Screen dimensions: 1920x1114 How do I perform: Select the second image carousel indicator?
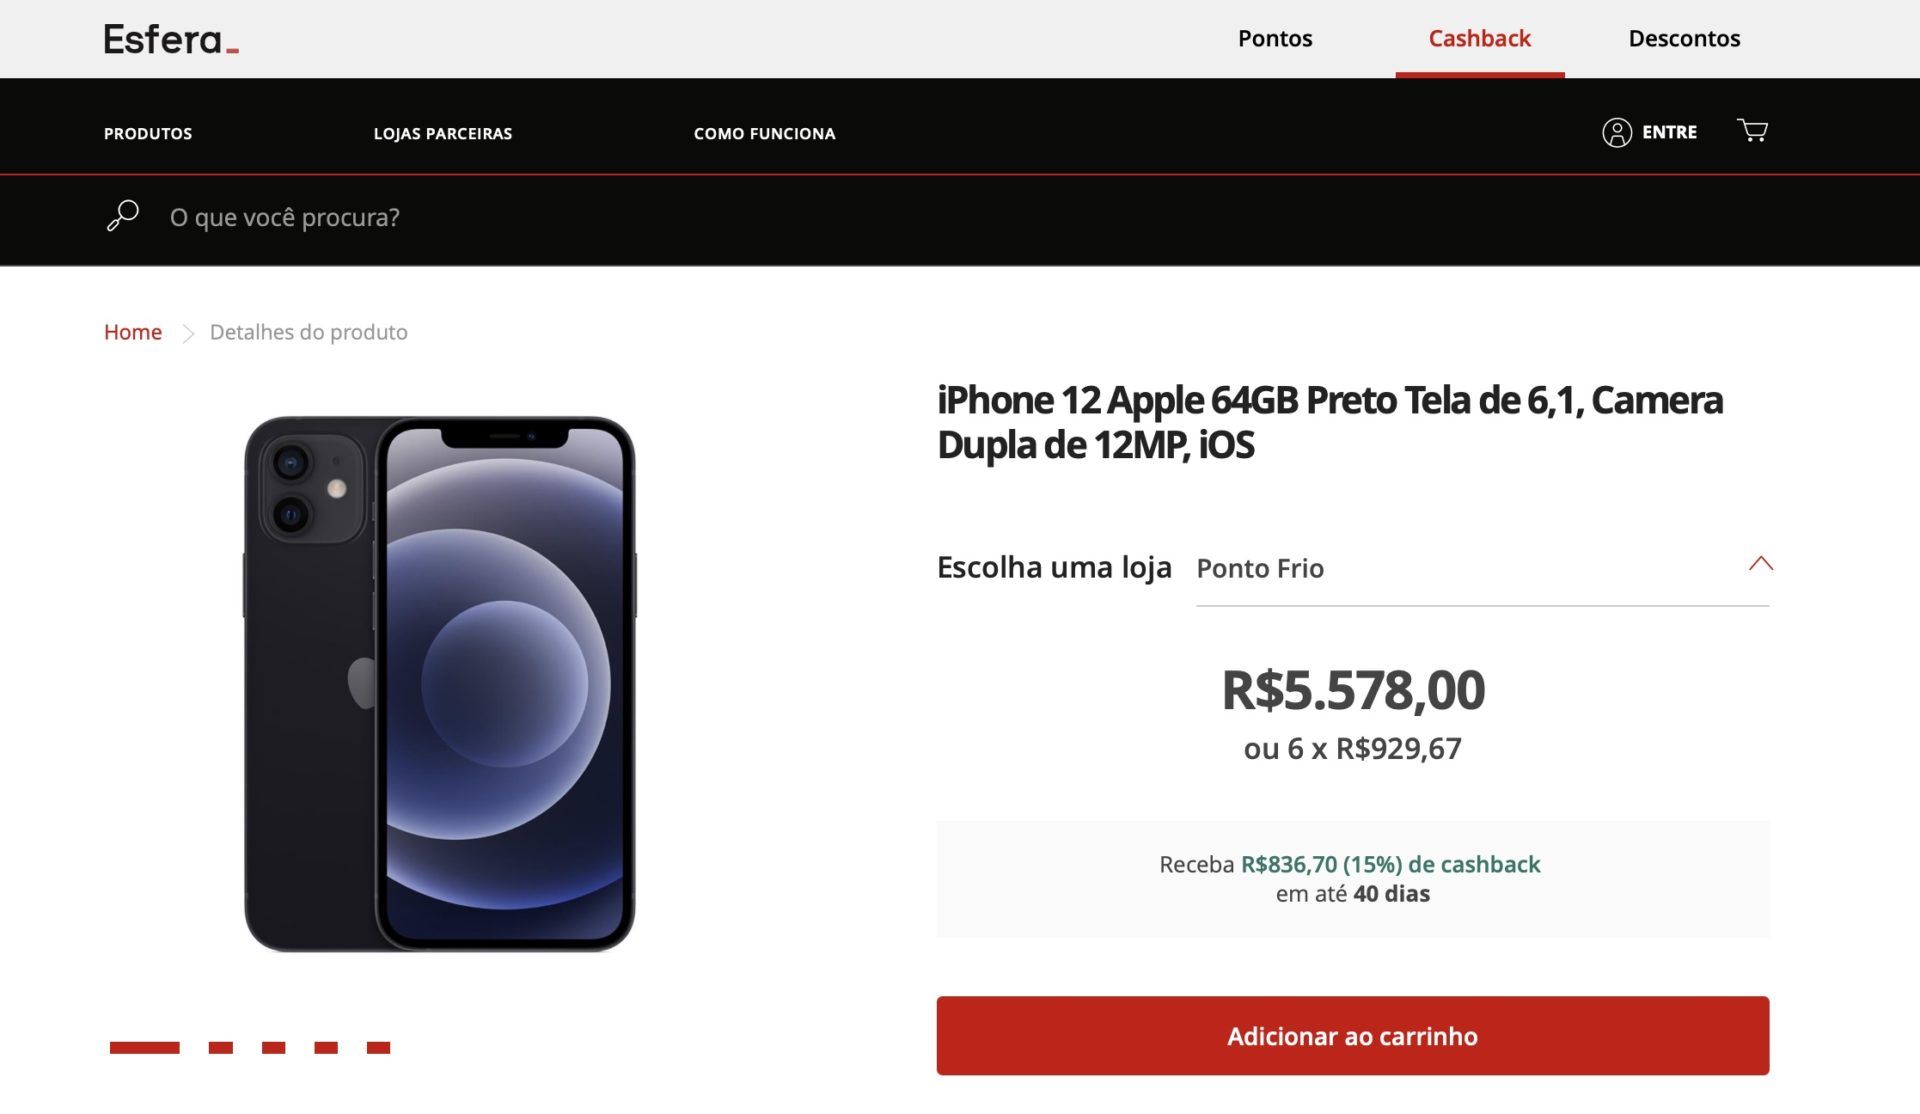click(x=221, y=1047)
